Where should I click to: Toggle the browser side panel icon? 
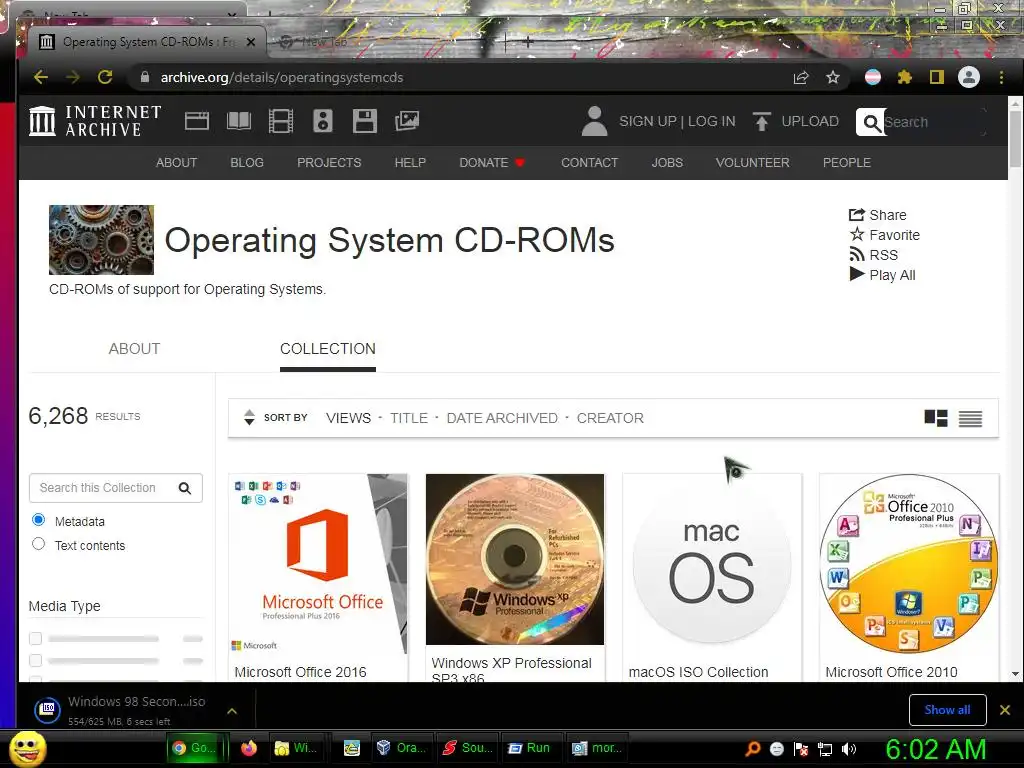936,78
